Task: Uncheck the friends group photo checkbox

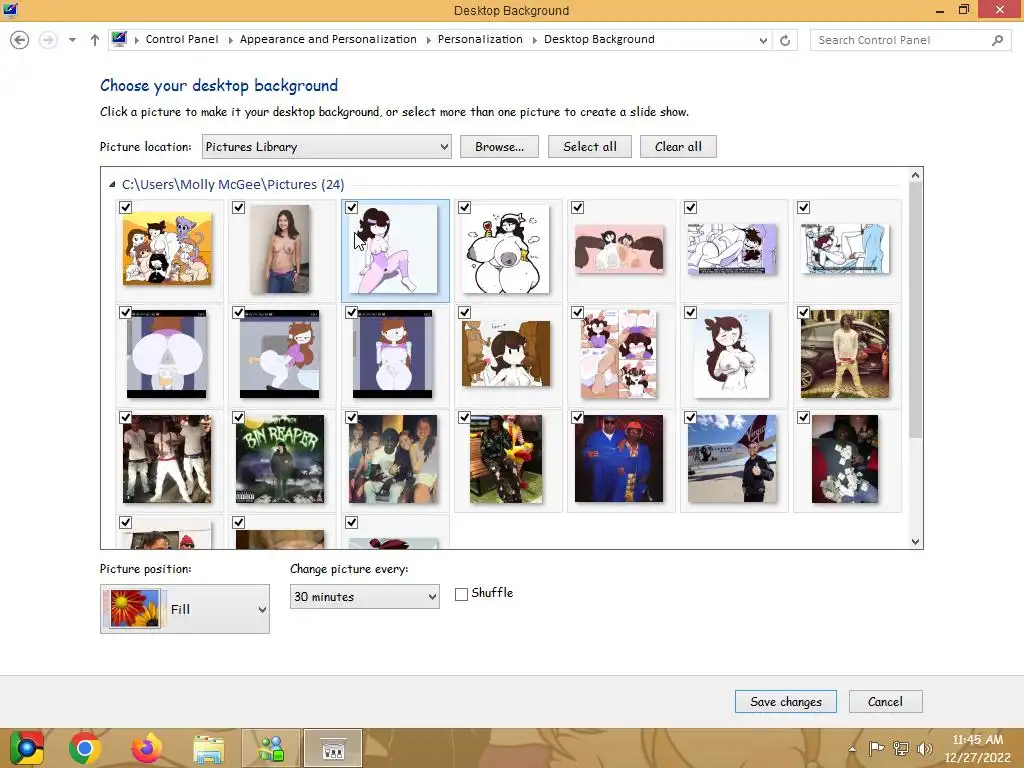Action: (x=351, y=417)
